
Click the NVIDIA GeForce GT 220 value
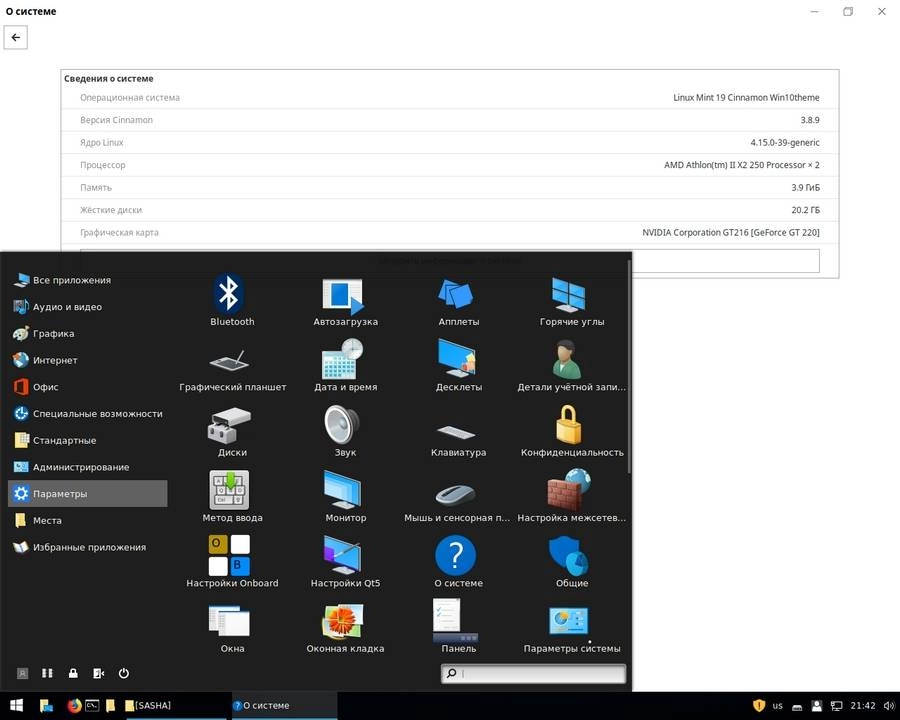click(731, 233)
